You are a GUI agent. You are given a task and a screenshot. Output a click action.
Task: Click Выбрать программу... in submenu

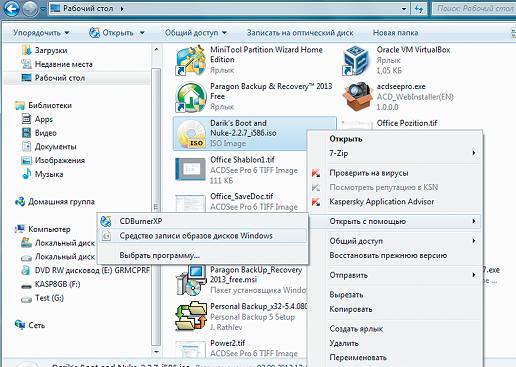pyautogui.click(x=203, y=256)
